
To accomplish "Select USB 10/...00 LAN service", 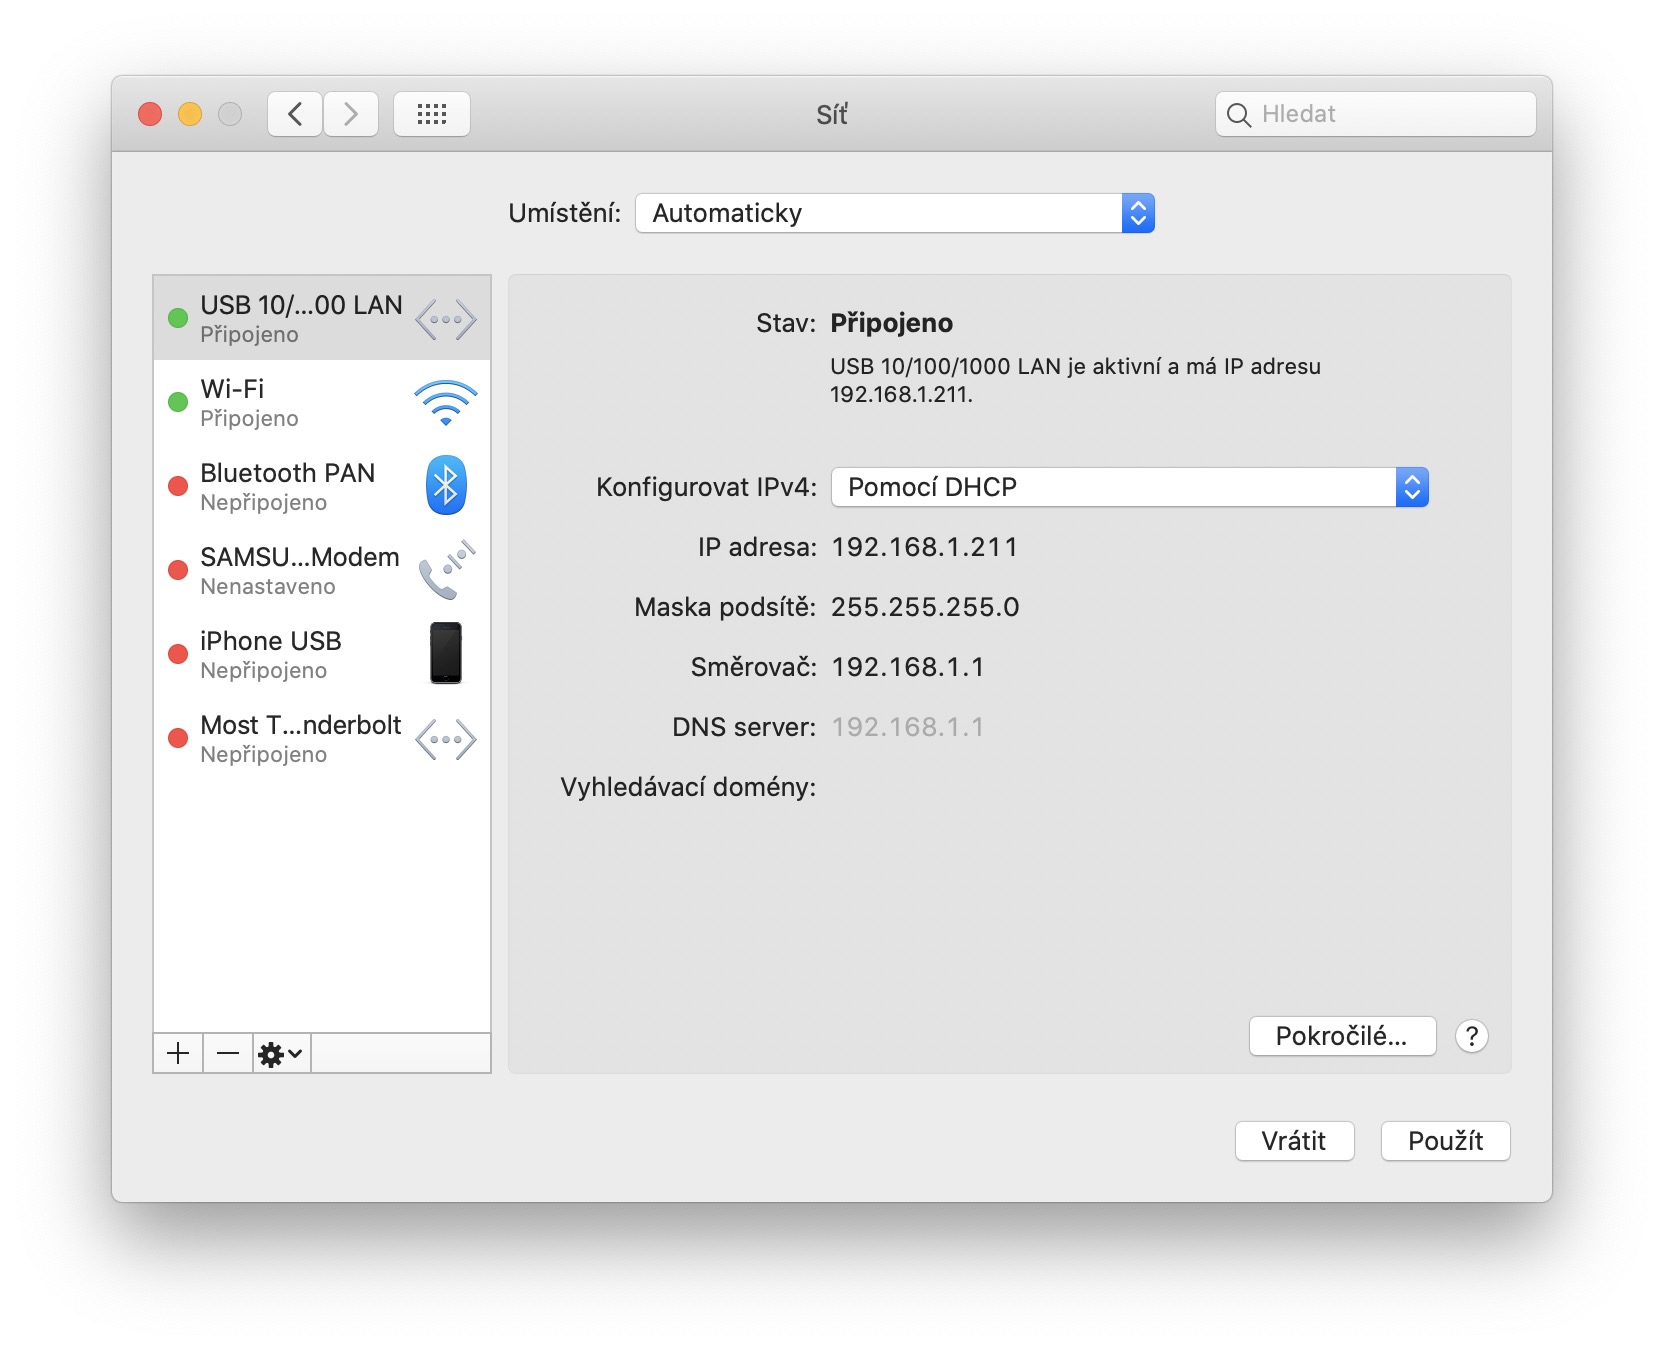I will 322,318.
